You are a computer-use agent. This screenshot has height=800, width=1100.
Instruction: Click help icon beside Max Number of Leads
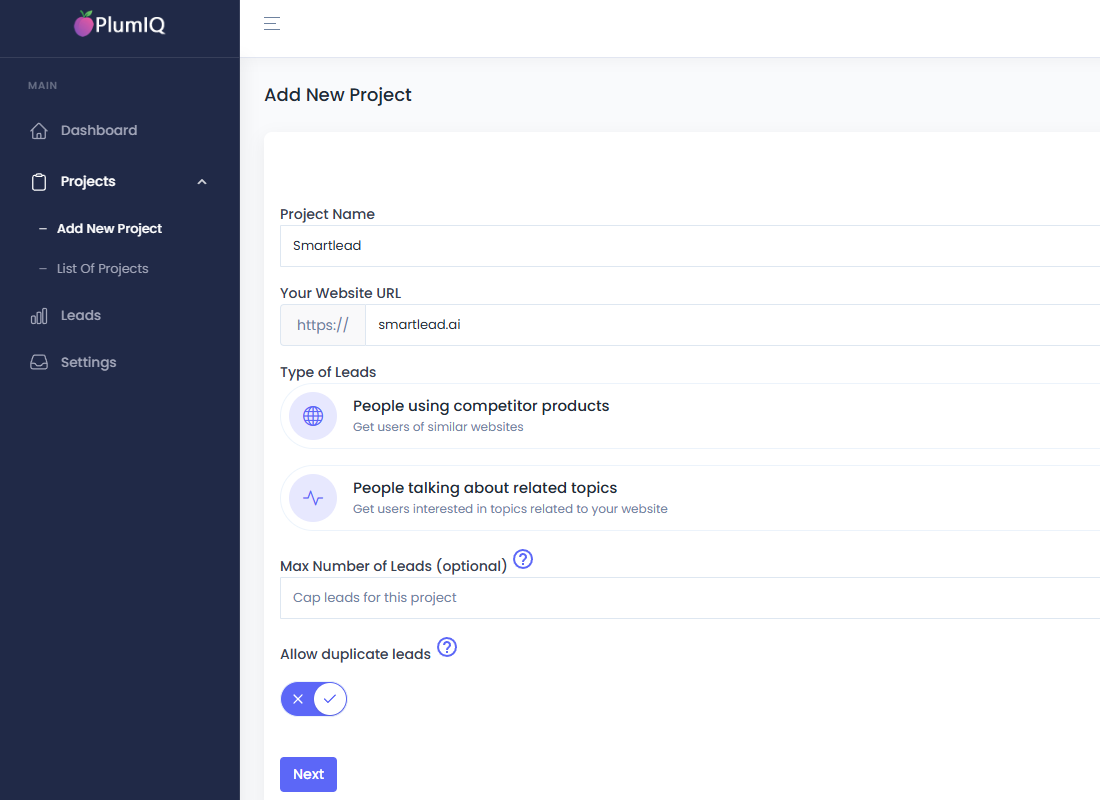click(x=522, y=560)
